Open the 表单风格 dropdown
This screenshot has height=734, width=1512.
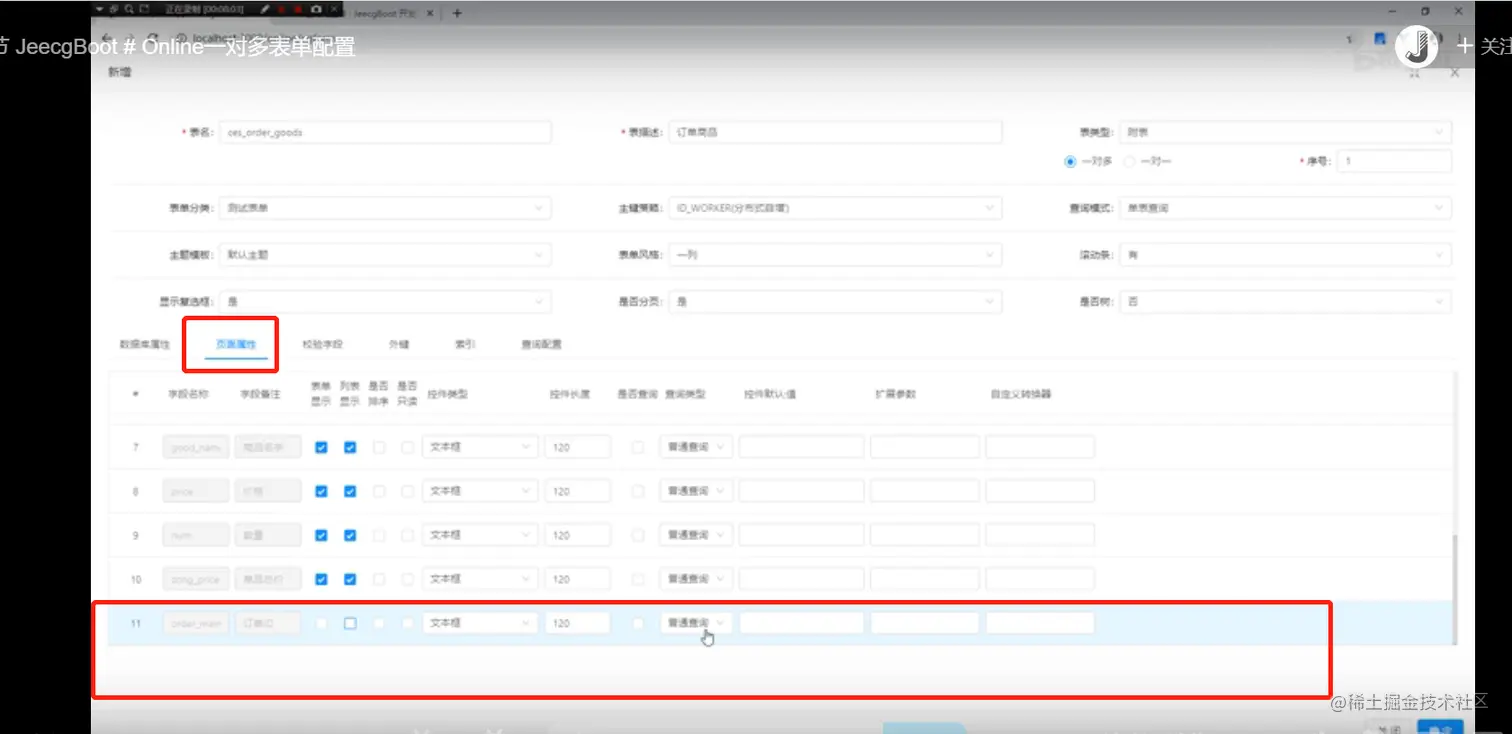834,255
